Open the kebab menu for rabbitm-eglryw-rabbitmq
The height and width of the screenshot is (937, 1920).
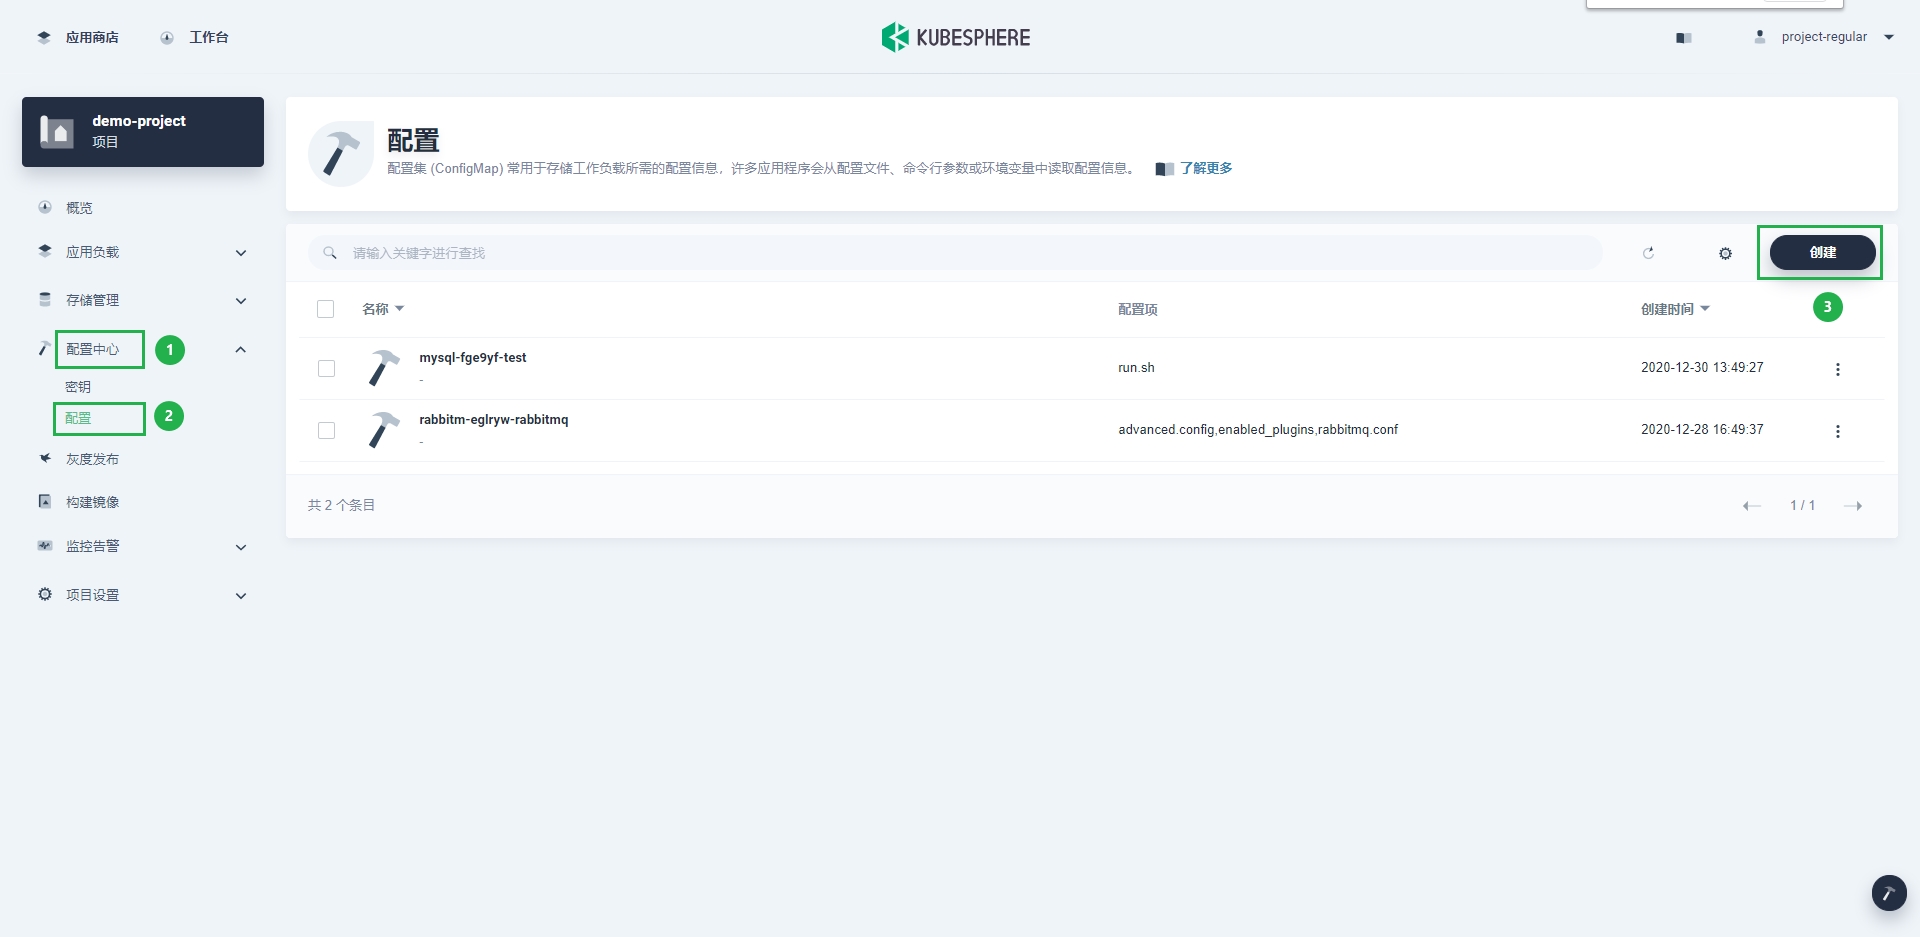1838,431
